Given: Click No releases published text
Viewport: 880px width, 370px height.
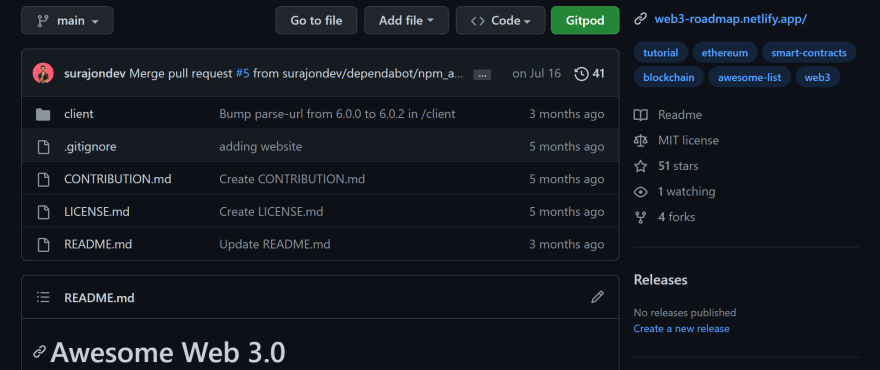Looking at the screenshot, I should pos(685,313).
